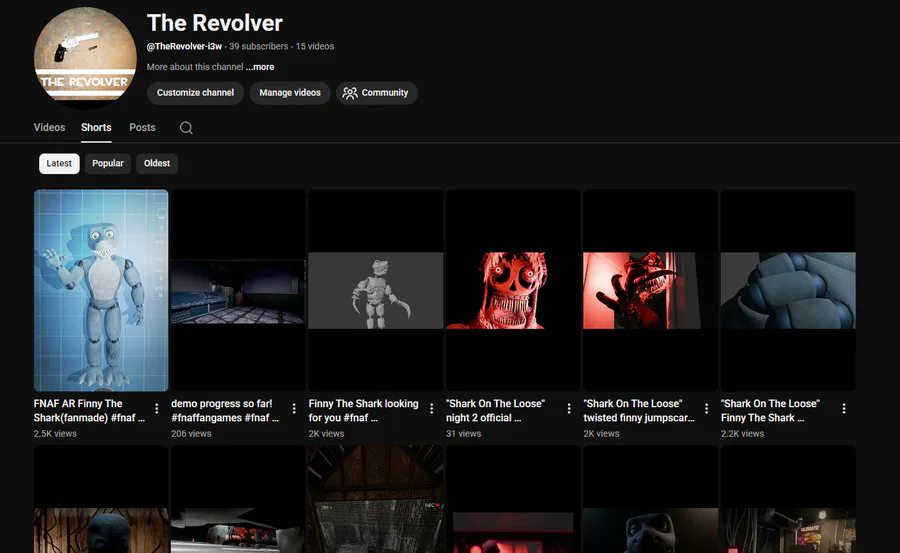900x553 pixels.
Task: Click the 2.5K views text
Action: click(x=55, y=434)
